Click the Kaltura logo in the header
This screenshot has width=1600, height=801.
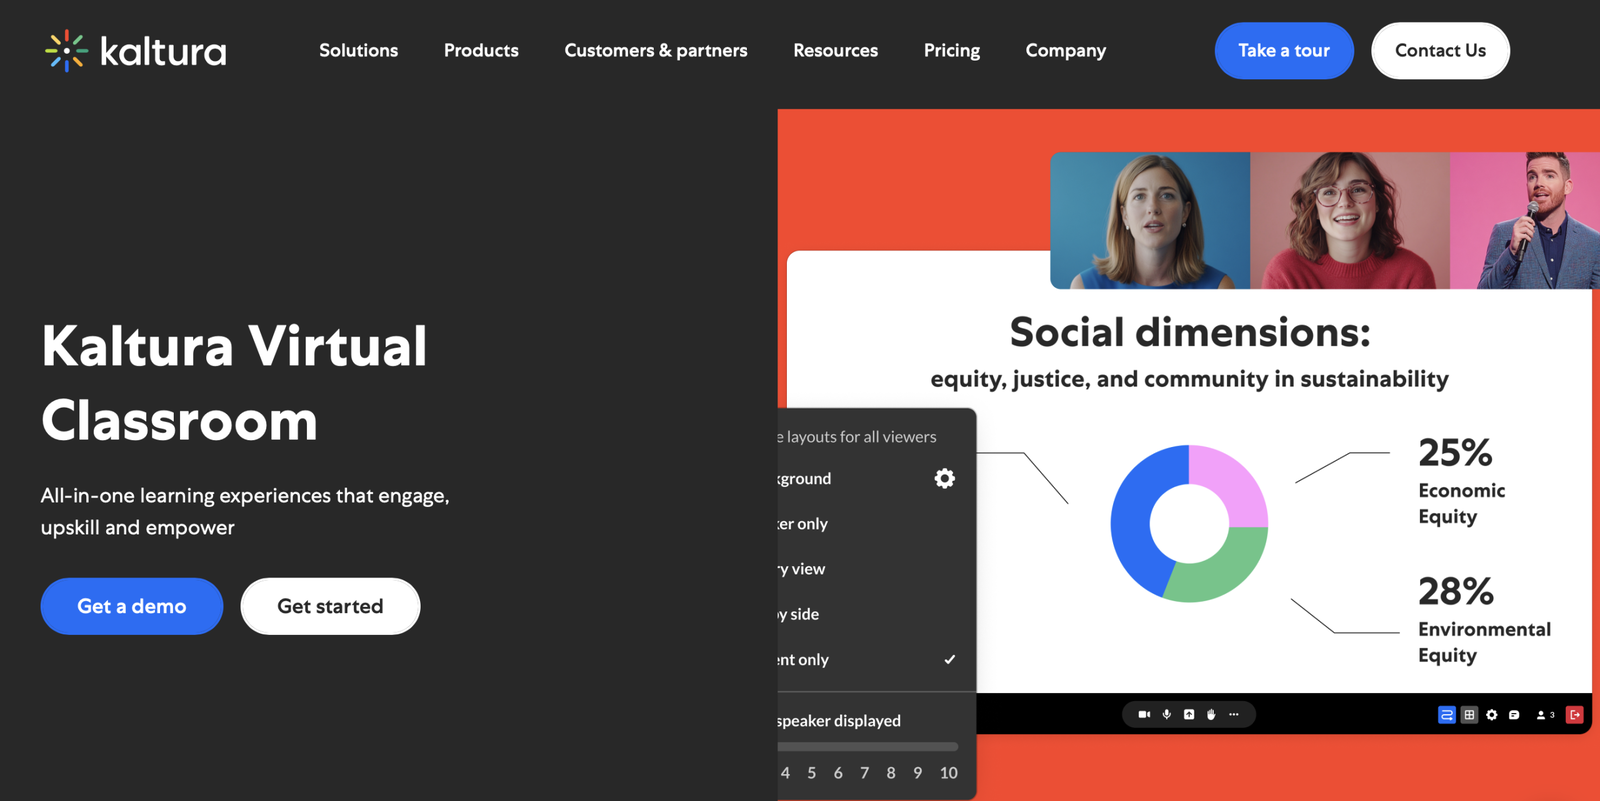[136, 50]
